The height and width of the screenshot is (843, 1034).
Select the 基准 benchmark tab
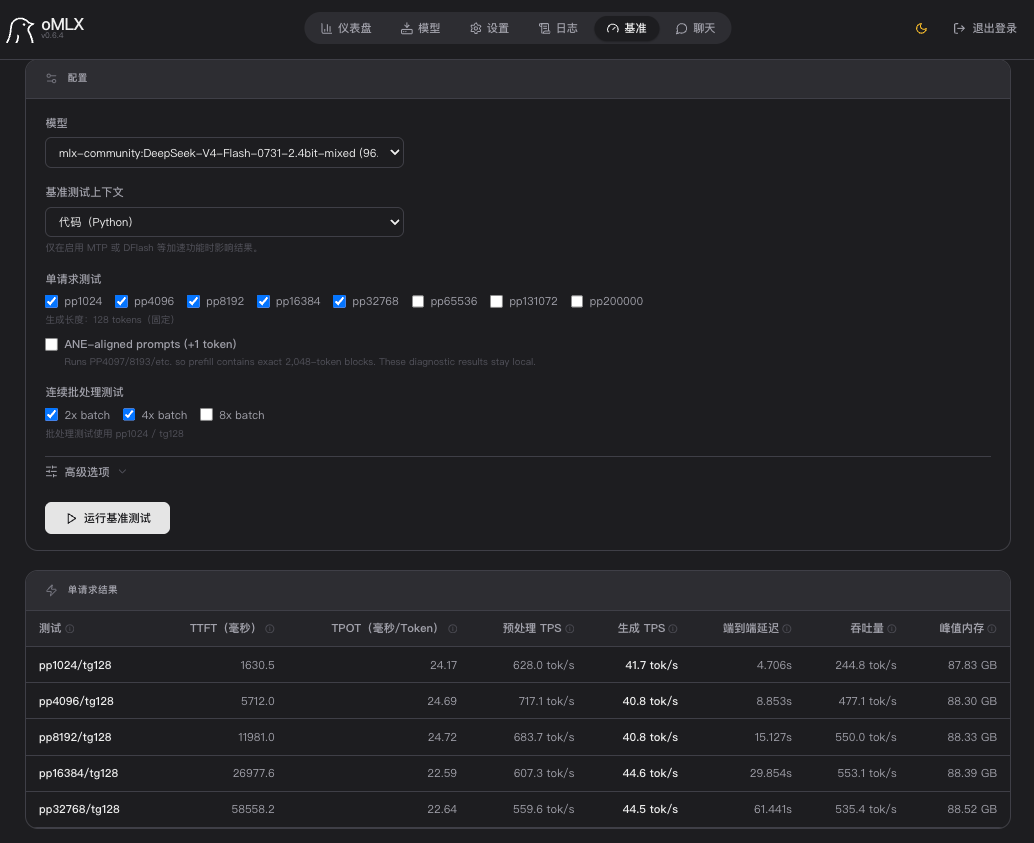pyautogui.click(x=626, y=28)
